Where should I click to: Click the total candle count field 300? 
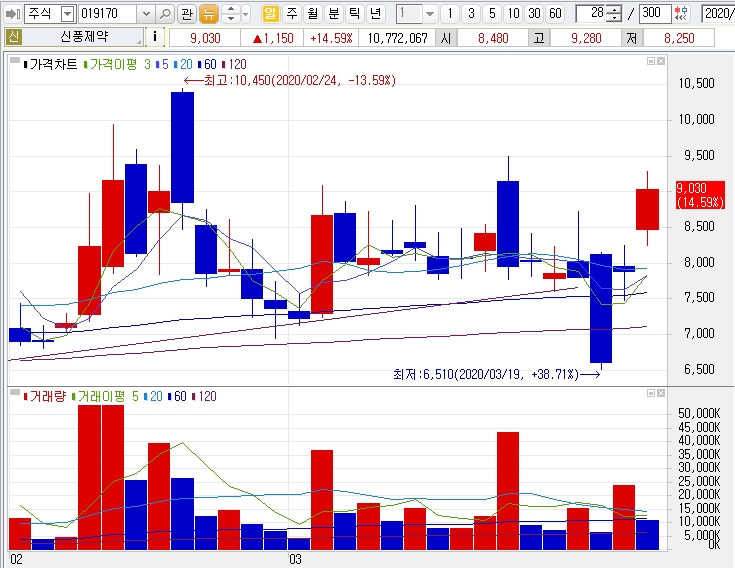coord(655,14)
